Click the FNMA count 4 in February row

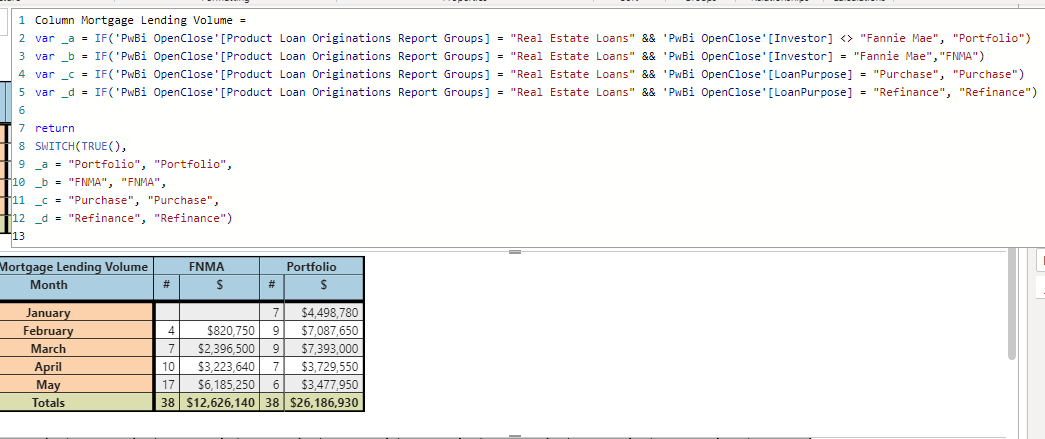click(167, 330)
